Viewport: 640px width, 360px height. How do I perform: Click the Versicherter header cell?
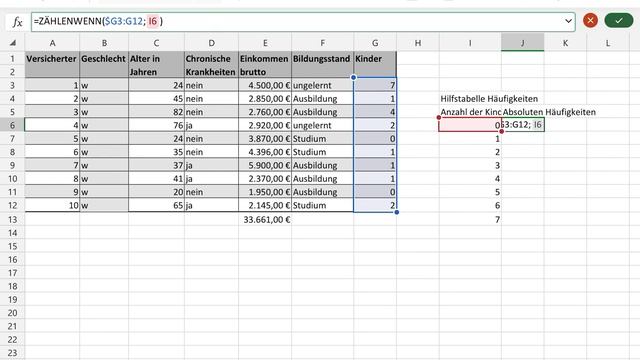(52, 65)
